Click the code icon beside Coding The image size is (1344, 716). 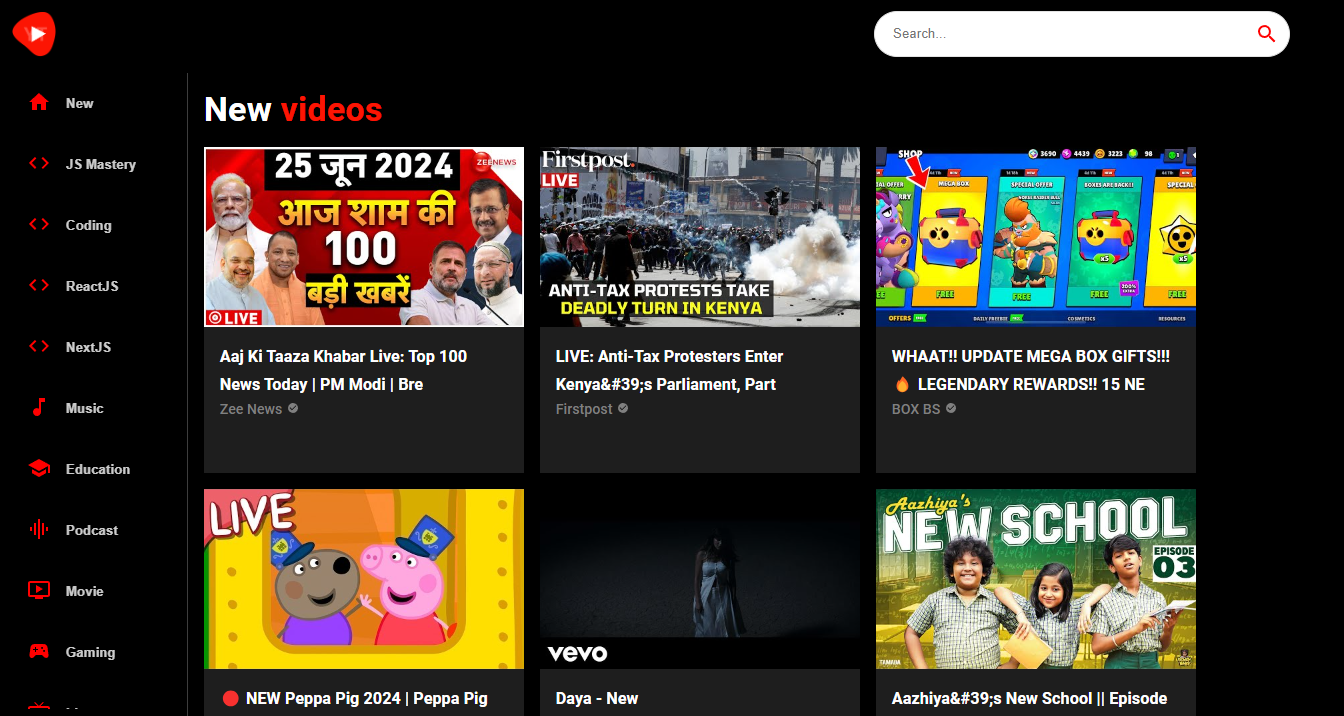pyautogui.click(x=39, y=225)
